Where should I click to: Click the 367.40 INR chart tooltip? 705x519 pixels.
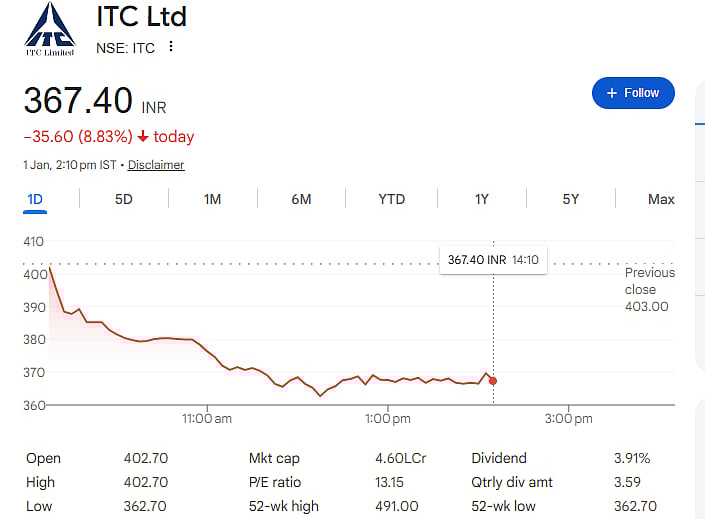tap(493, 260)
